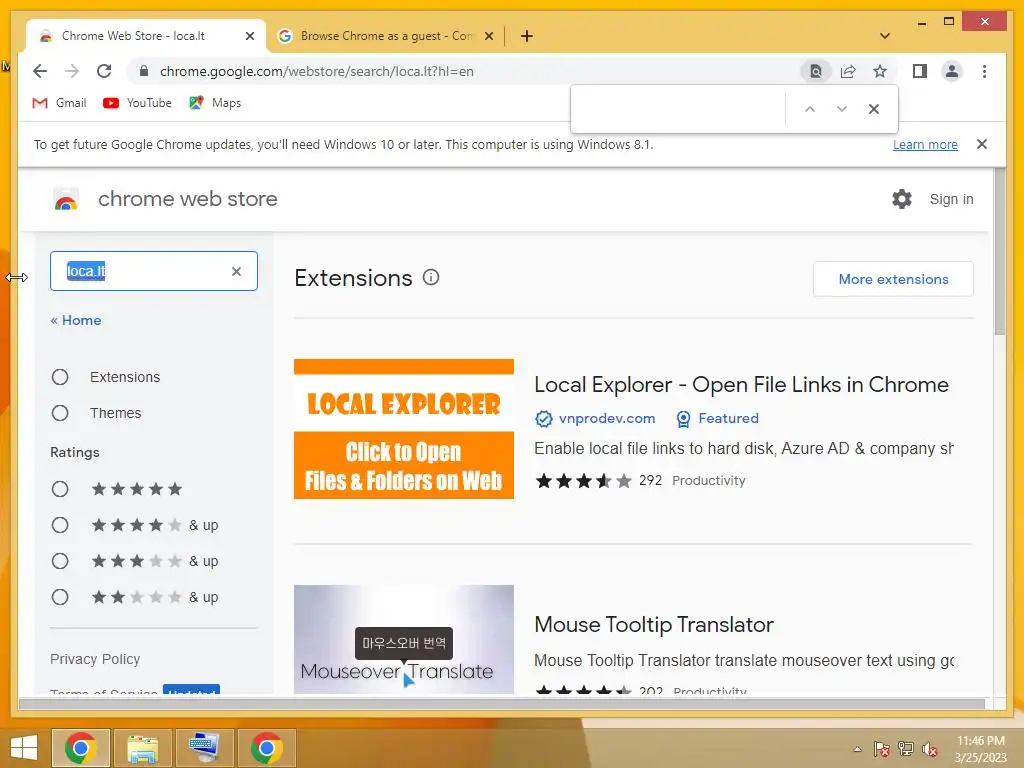Jump to next find result arrow
Viewport: 1024px width, 768px height.
(842, 109)
